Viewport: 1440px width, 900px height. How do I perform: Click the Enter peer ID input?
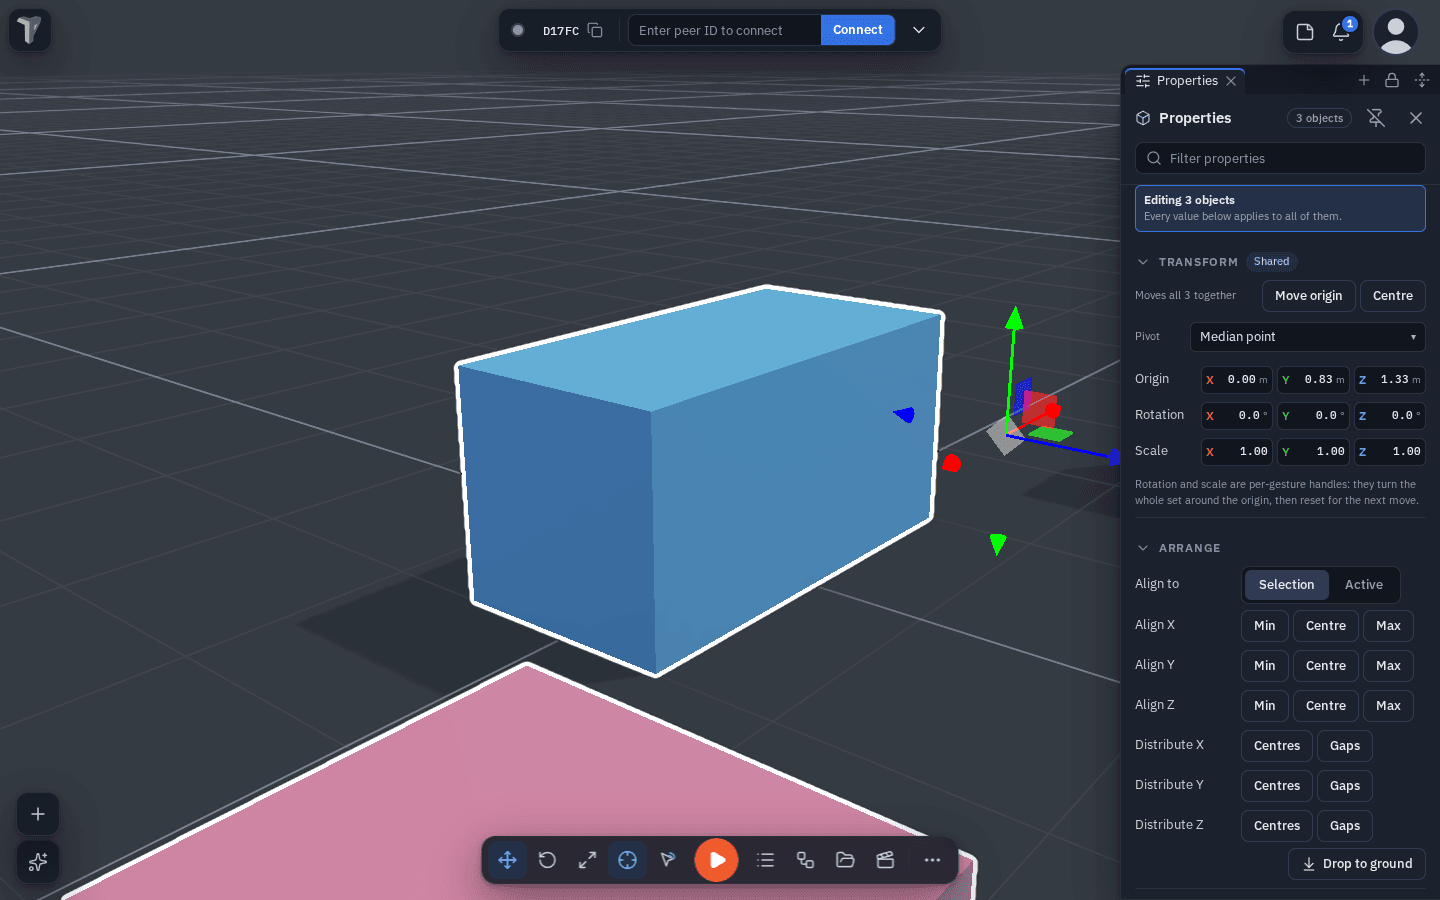[x=724, y=30]
